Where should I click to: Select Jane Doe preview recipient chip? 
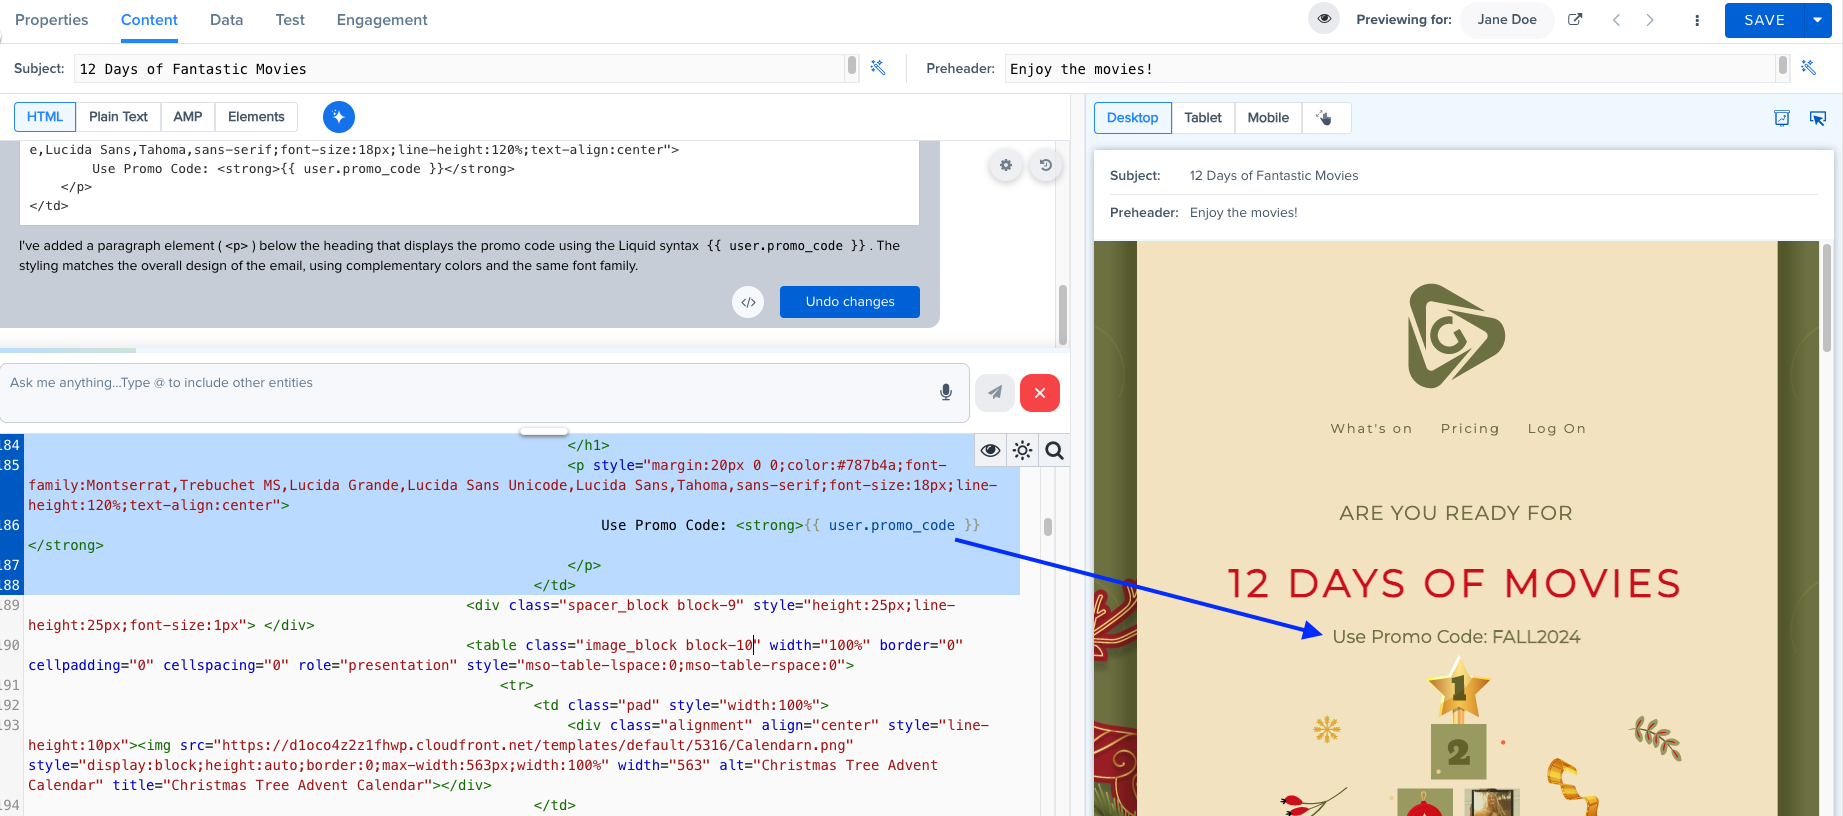1507,20
